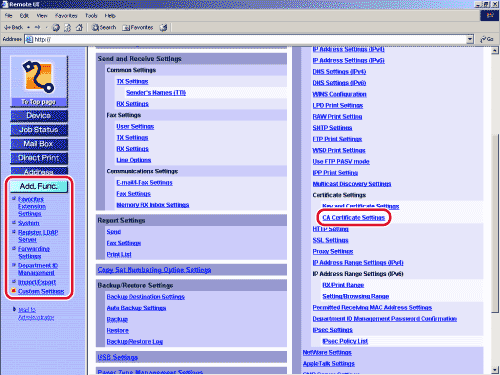Open the CA Certificate Settings link
The image size is (500, 375).
pos(353,218)
